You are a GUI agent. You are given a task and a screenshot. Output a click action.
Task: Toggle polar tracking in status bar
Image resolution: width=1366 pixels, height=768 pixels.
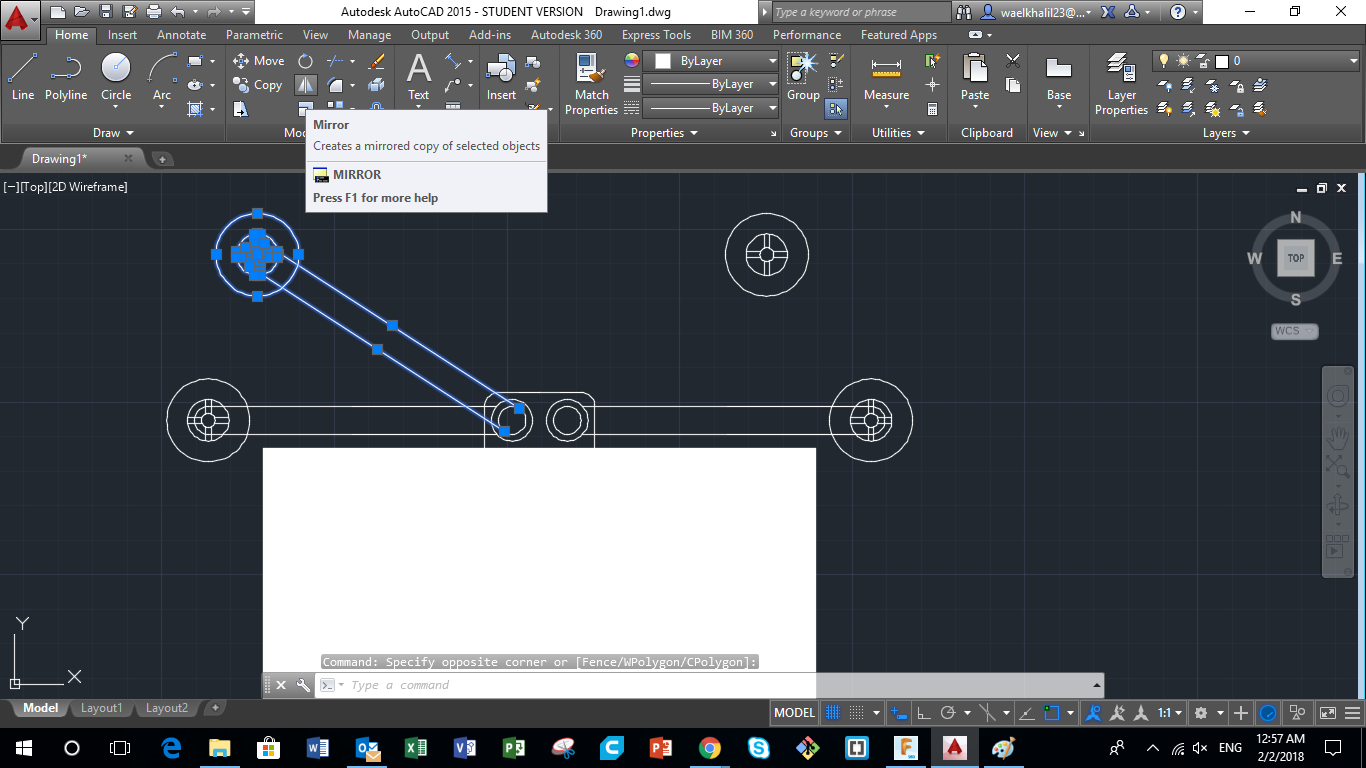tap(948, 713)
